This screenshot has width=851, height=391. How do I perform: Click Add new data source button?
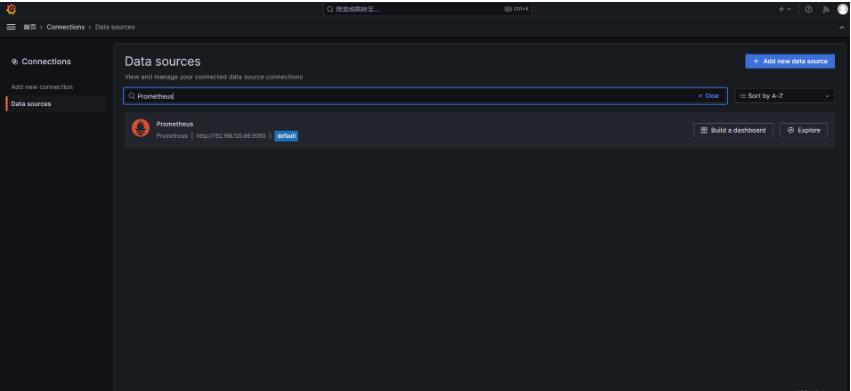(790, 61)
